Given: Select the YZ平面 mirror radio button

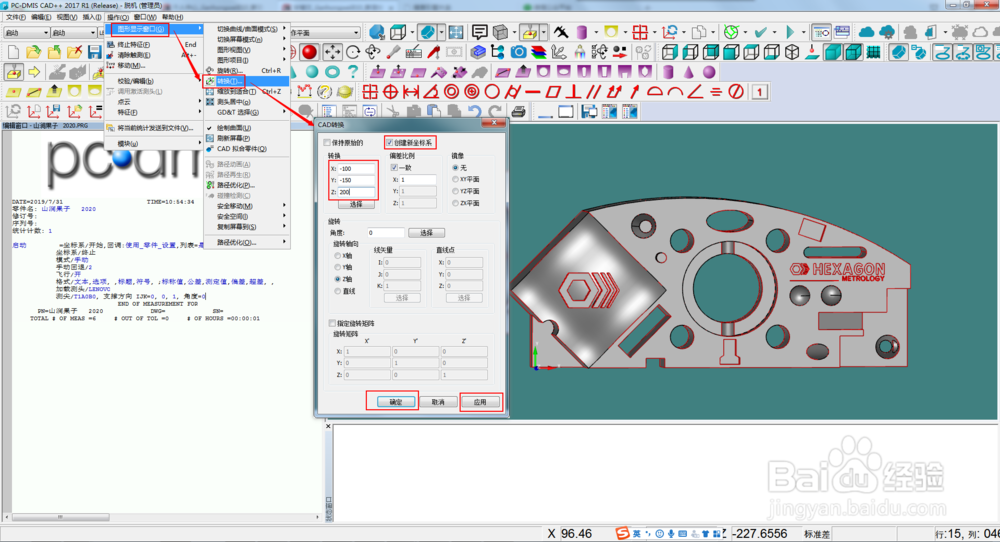Looking at the screenshot, I should 455,191.
